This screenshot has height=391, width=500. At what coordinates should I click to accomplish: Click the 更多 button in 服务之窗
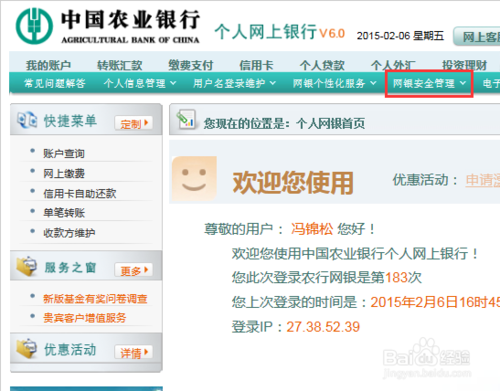[134, 270]
